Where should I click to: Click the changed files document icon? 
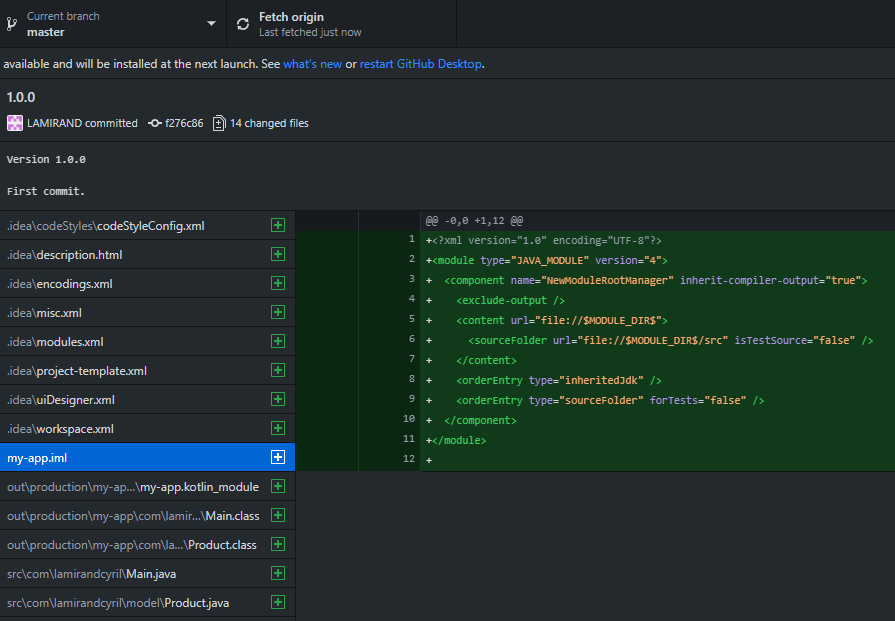219,123
